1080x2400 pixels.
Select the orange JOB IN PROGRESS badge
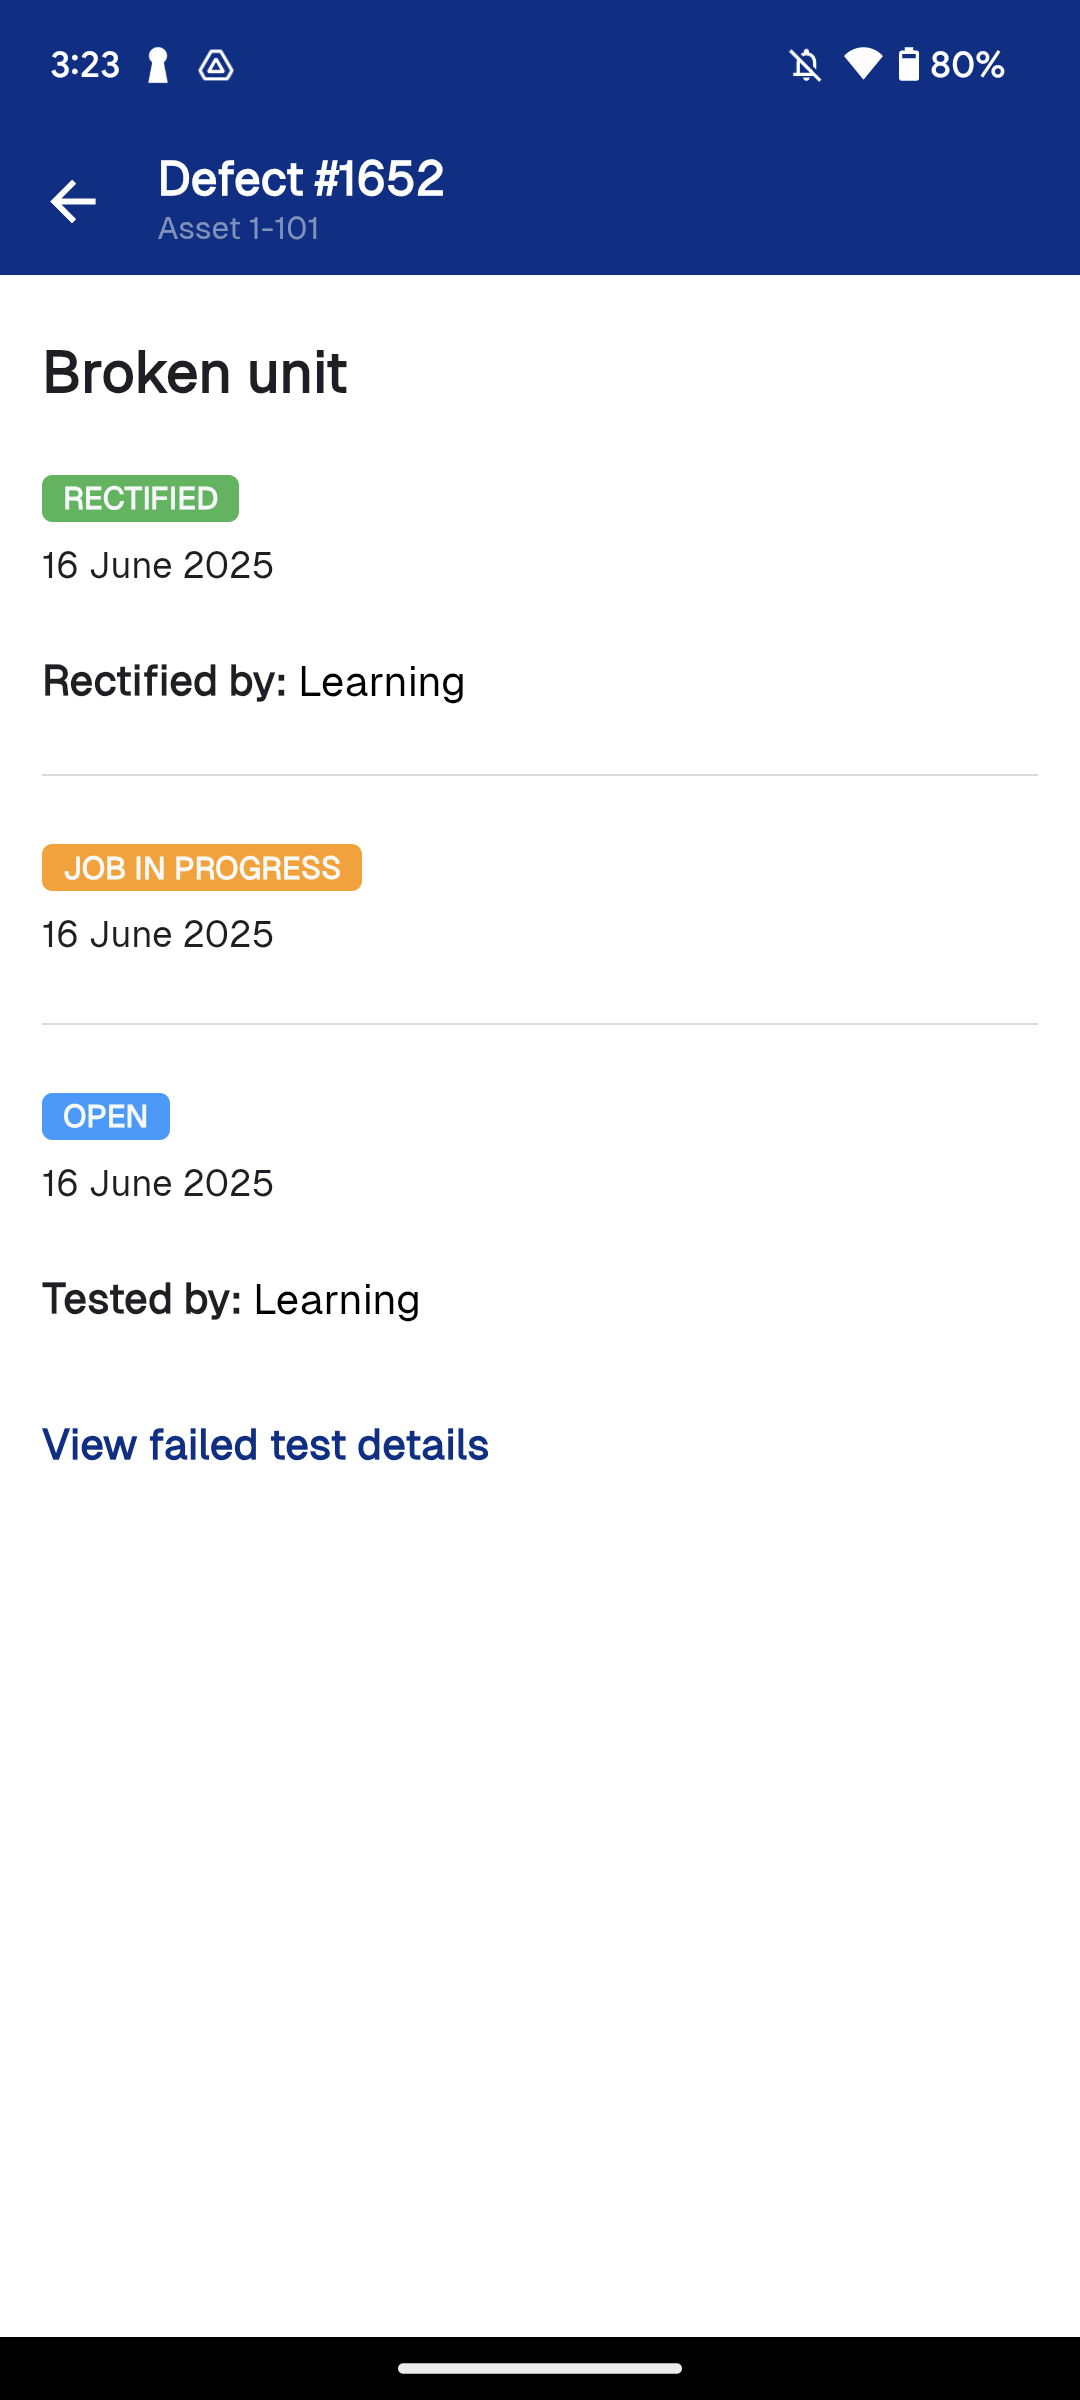[201, 867]
